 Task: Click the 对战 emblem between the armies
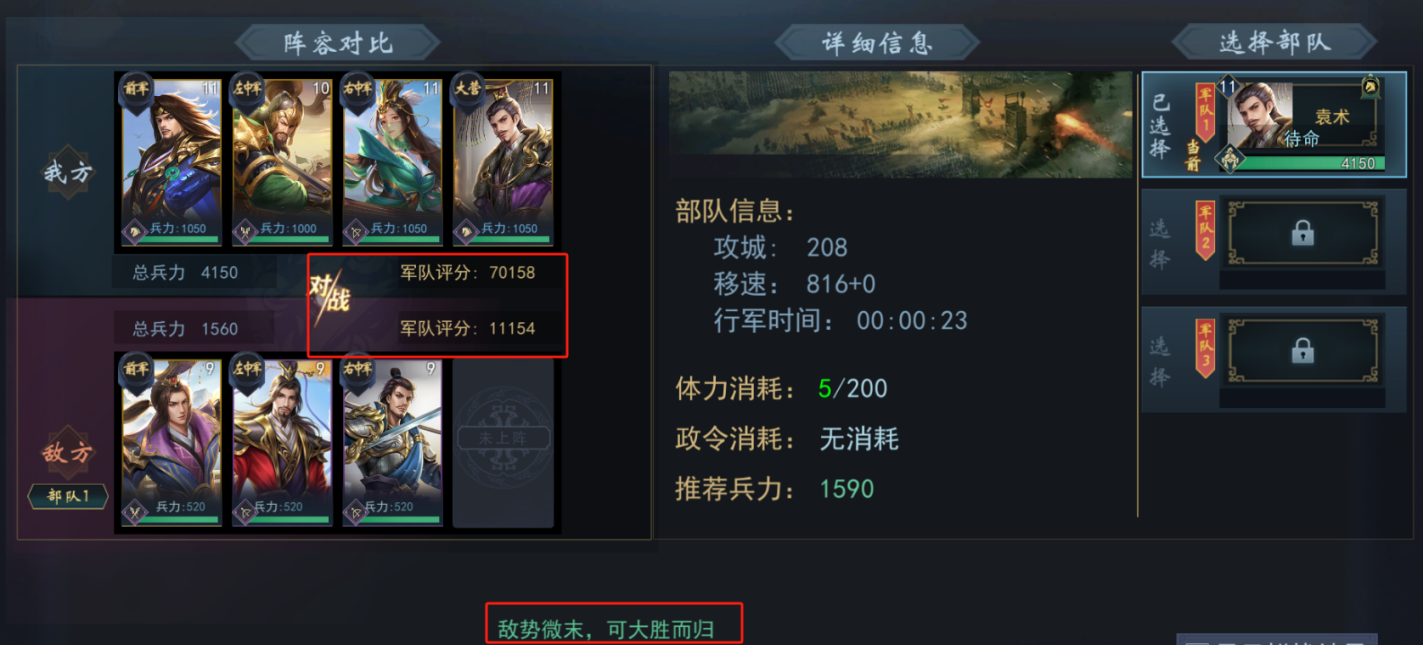coord(329,299)
